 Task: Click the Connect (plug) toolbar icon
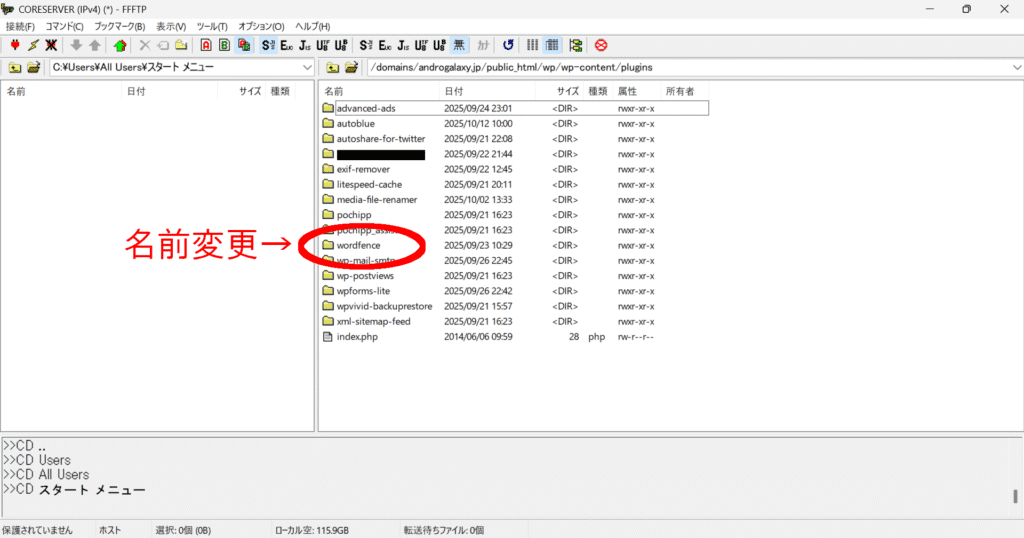pos(15,45)
